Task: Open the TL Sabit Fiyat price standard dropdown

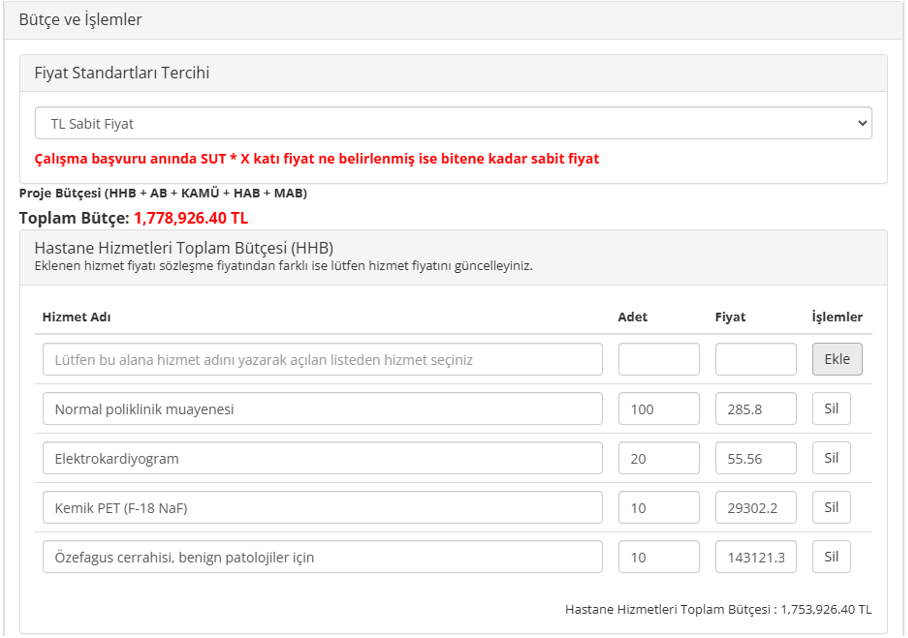Action: click(453, 124)
